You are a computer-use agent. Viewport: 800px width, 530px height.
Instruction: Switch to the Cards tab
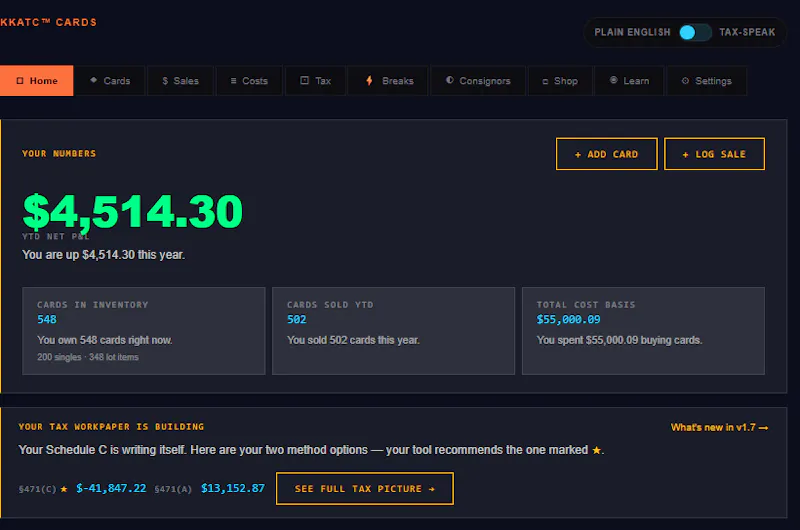(x=110, y=81)
